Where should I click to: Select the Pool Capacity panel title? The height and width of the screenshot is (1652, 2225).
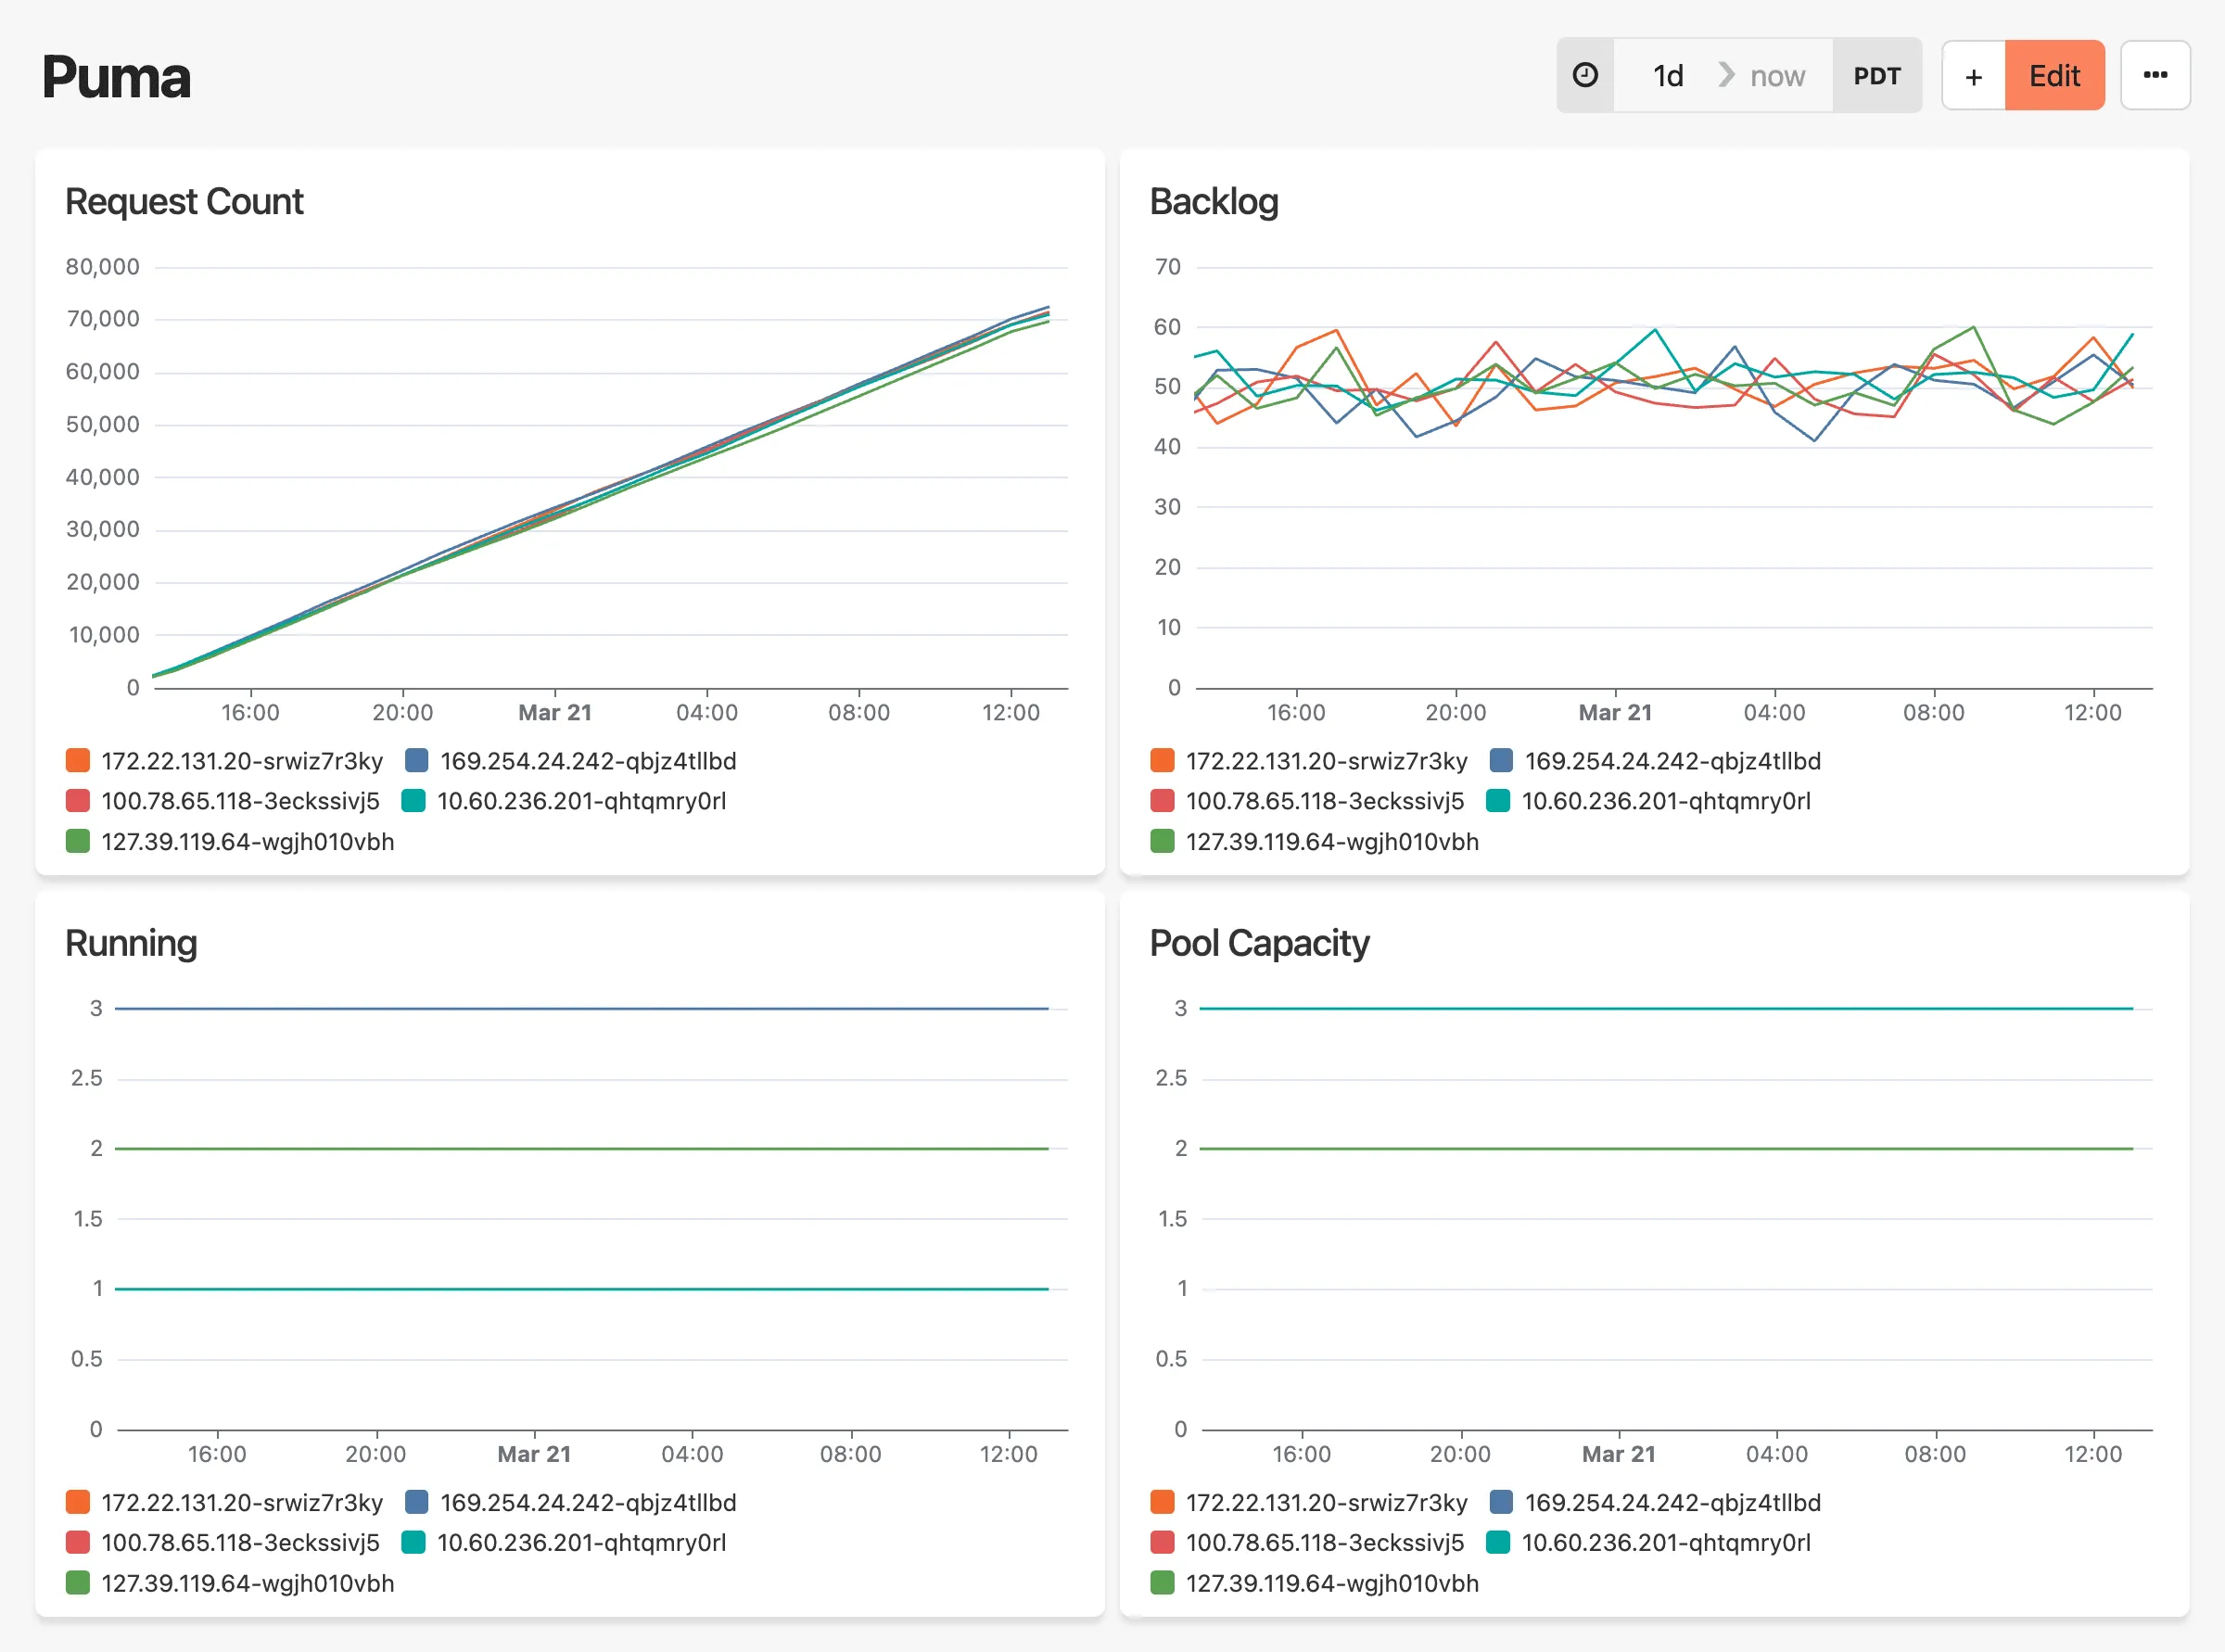(x=1259, y=943)
